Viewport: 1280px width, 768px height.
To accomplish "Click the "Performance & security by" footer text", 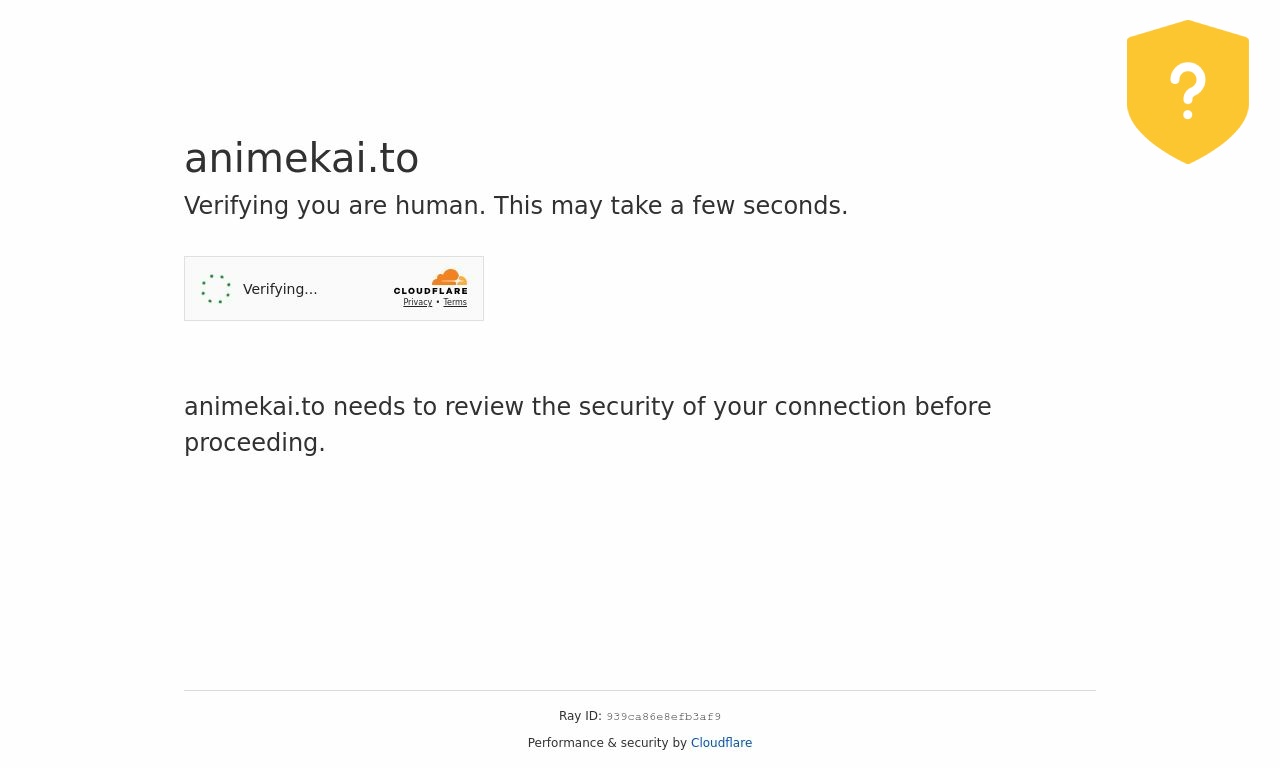I will coord(607,743).
